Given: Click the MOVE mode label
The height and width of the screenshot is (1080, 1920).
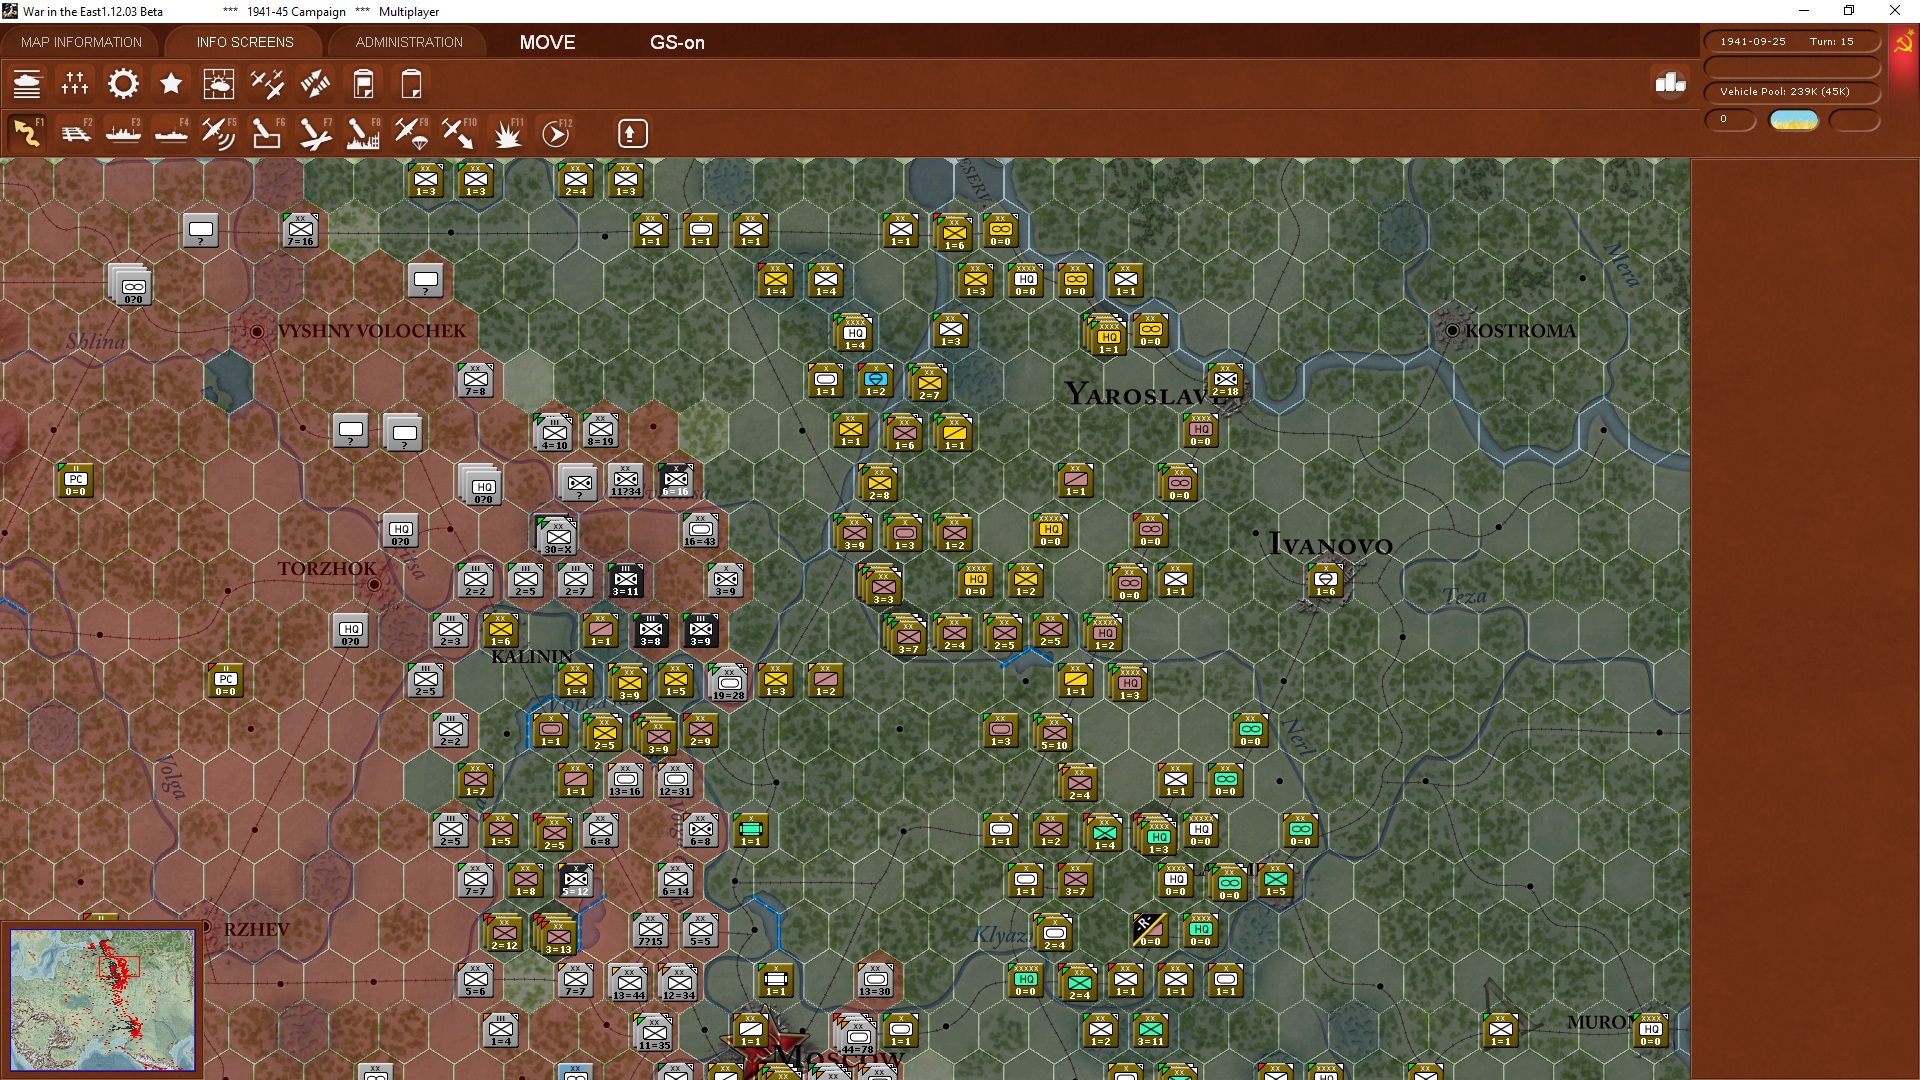Looking at the screenshot, I should coord(547,42).
